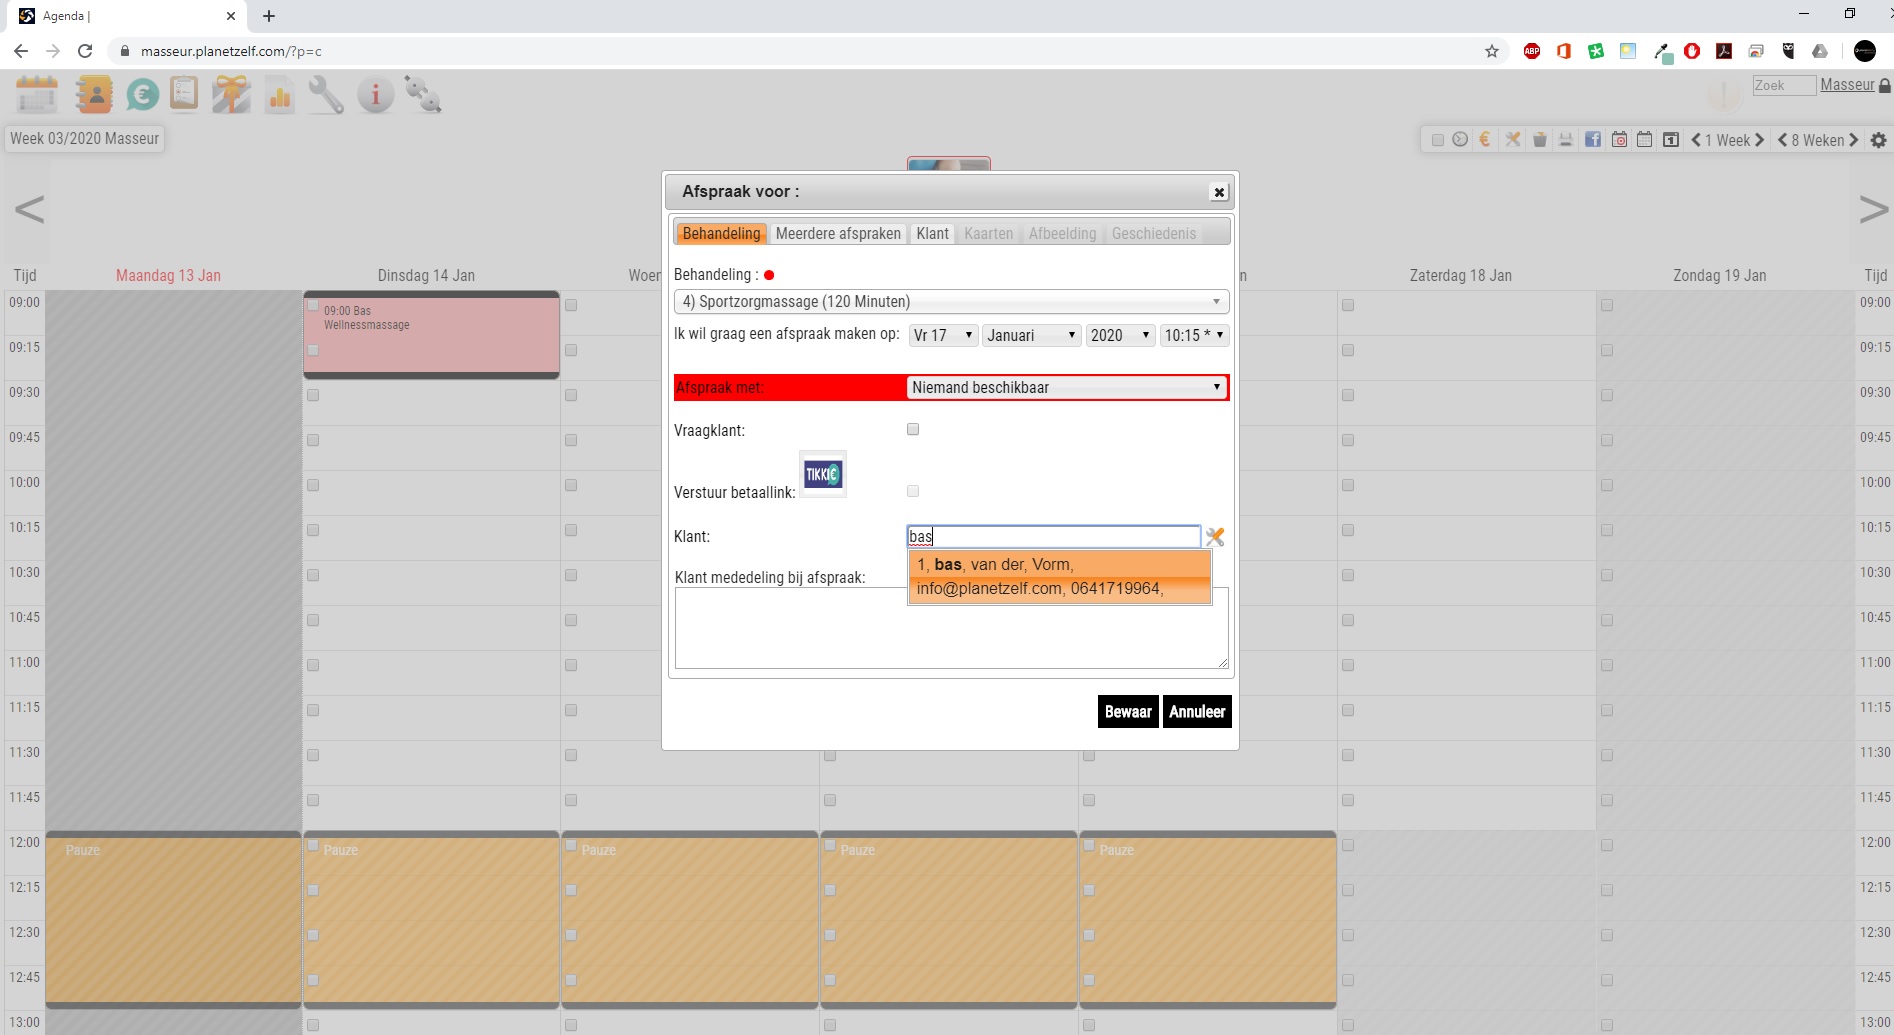Switch to the Meerdere afspraken tab
This screenshot has height=1035, width=1894.
click(x=838, y=234)
